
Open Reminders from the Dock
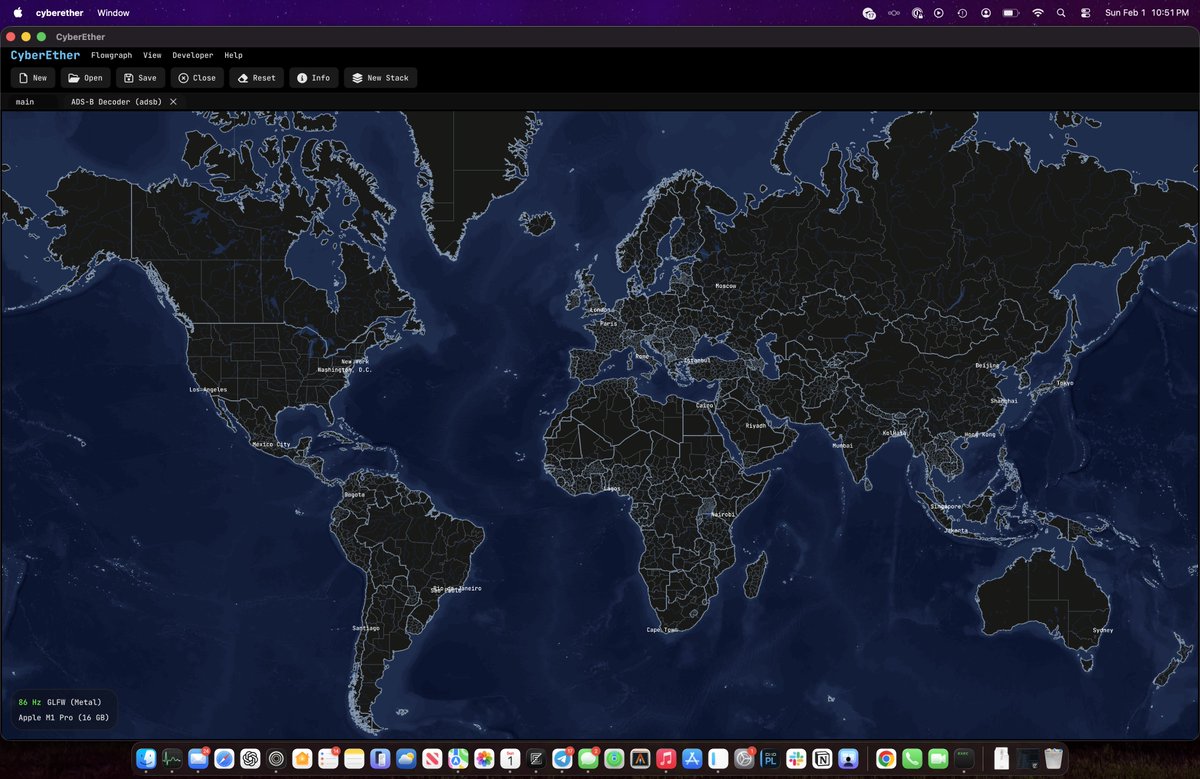(x=328, y=758)
